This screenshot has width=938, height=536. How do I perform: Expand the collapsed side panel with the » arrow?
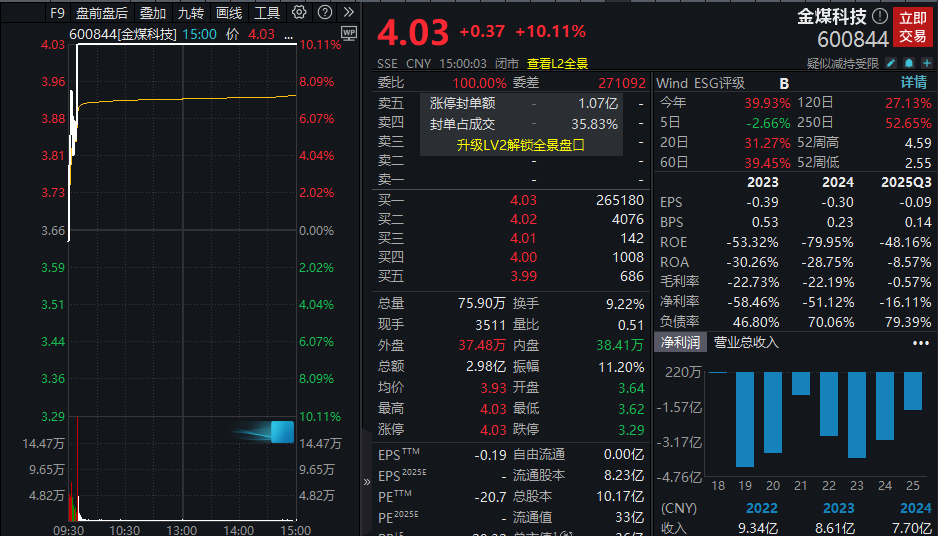tap(367, 482)
